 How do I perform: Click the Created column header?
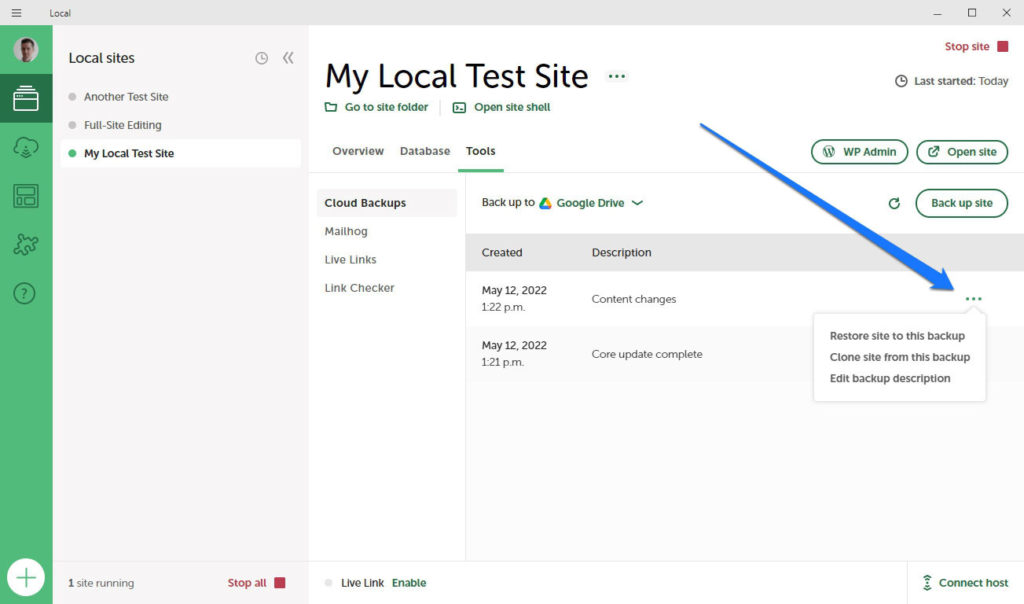coord(502,253)
